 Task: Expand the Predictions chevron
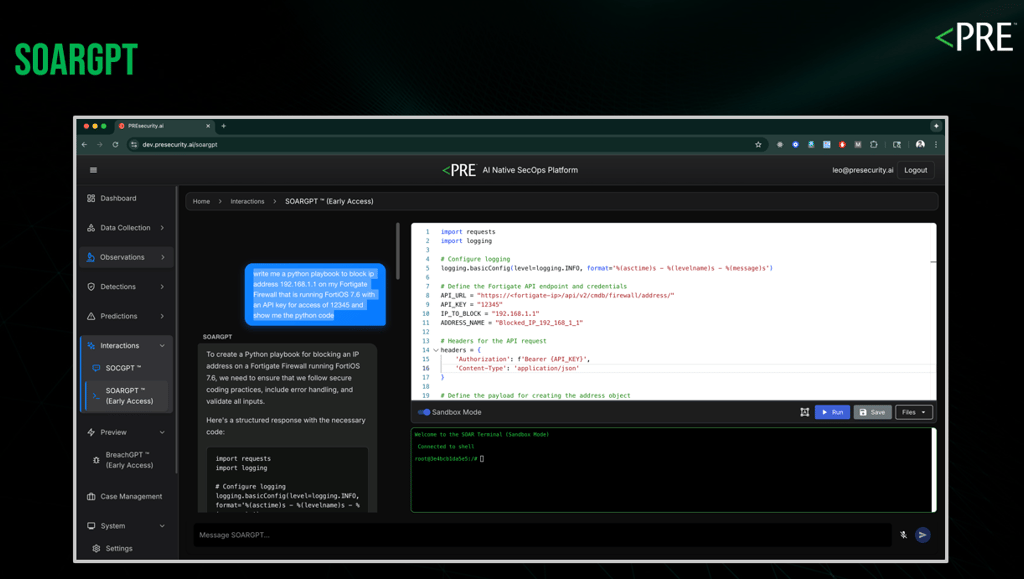pyautogui.click(x=162, y=316)
